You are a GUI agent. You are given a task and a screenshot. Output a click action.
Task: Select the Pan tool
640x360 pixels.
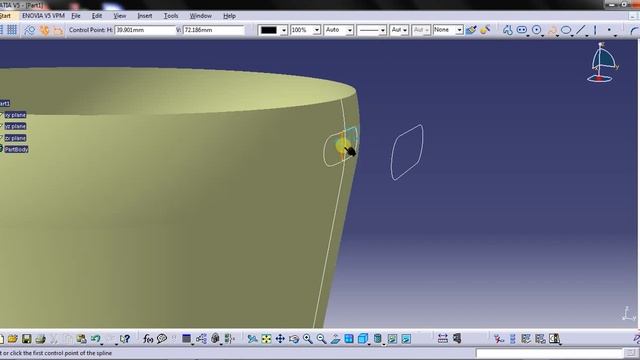[x=280, y=339]
